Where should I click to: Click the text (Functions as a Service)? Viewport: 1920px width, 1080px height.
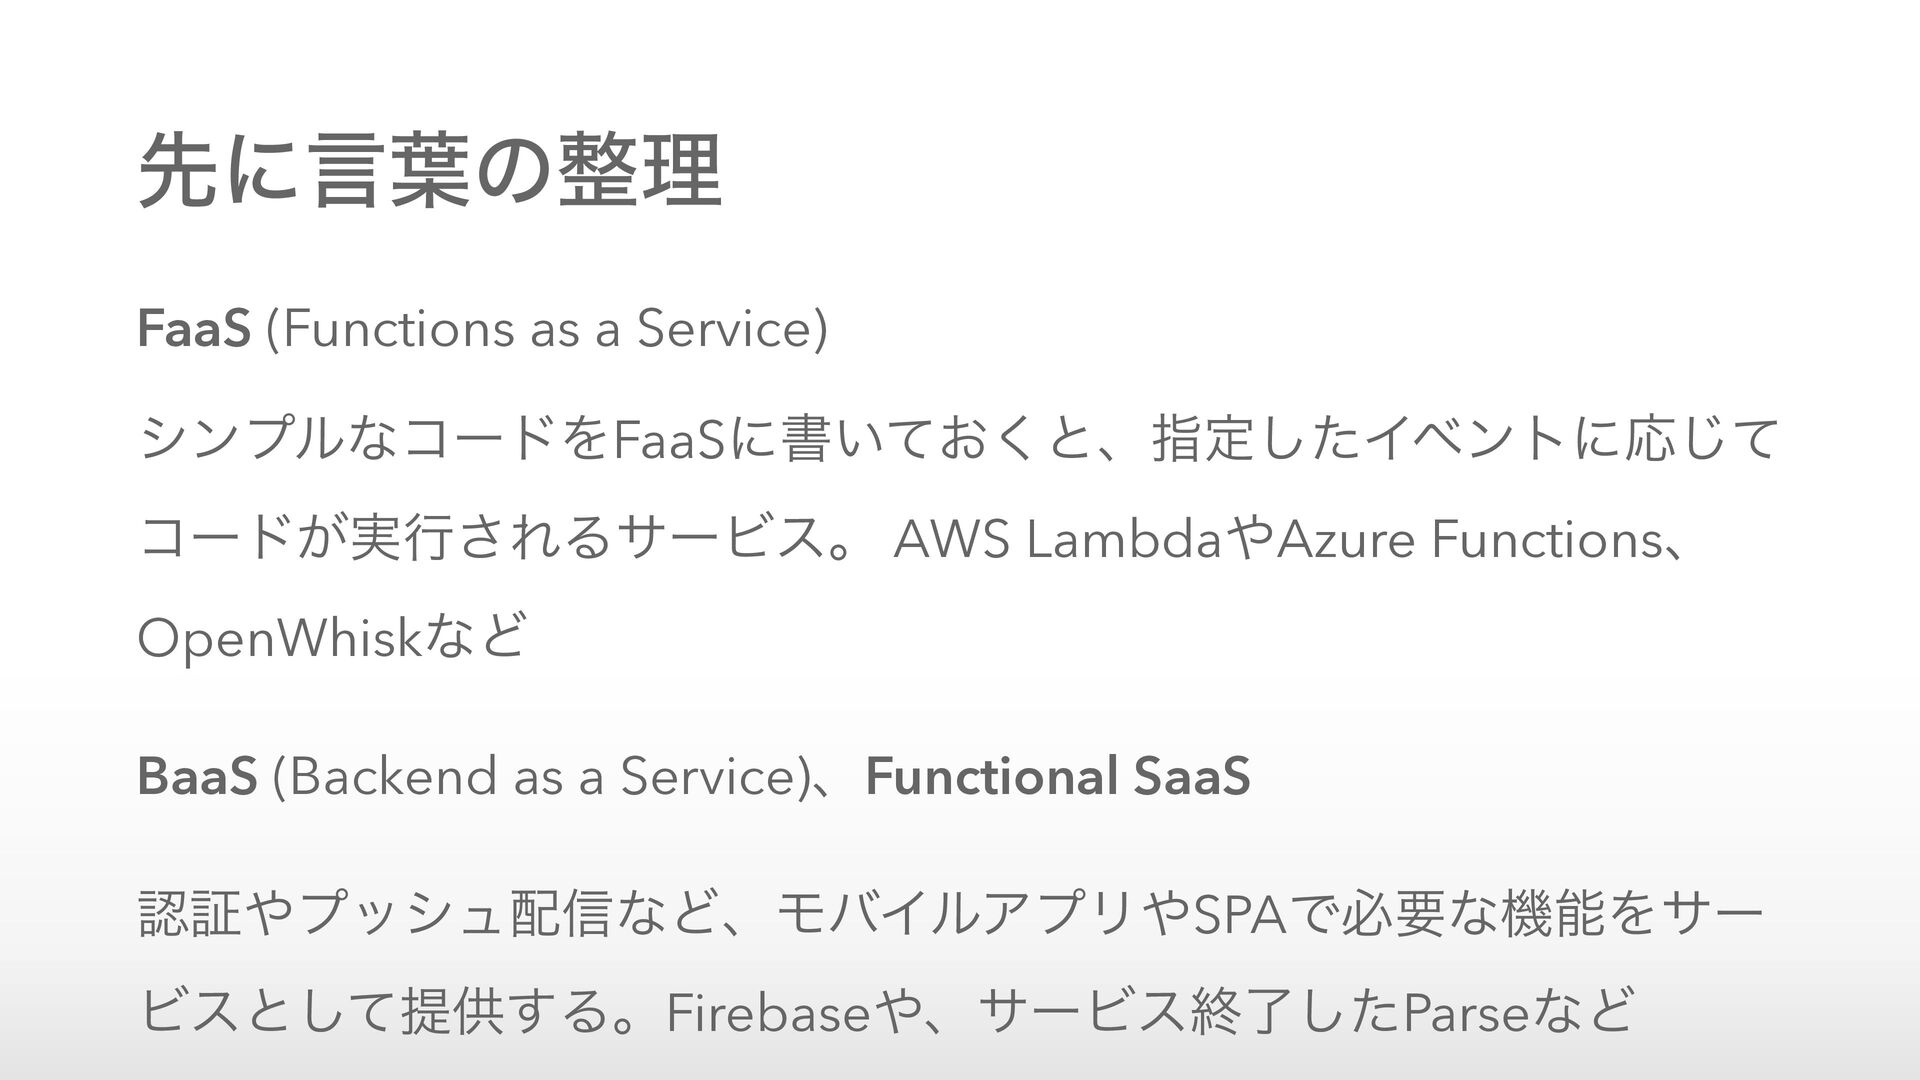546,331
